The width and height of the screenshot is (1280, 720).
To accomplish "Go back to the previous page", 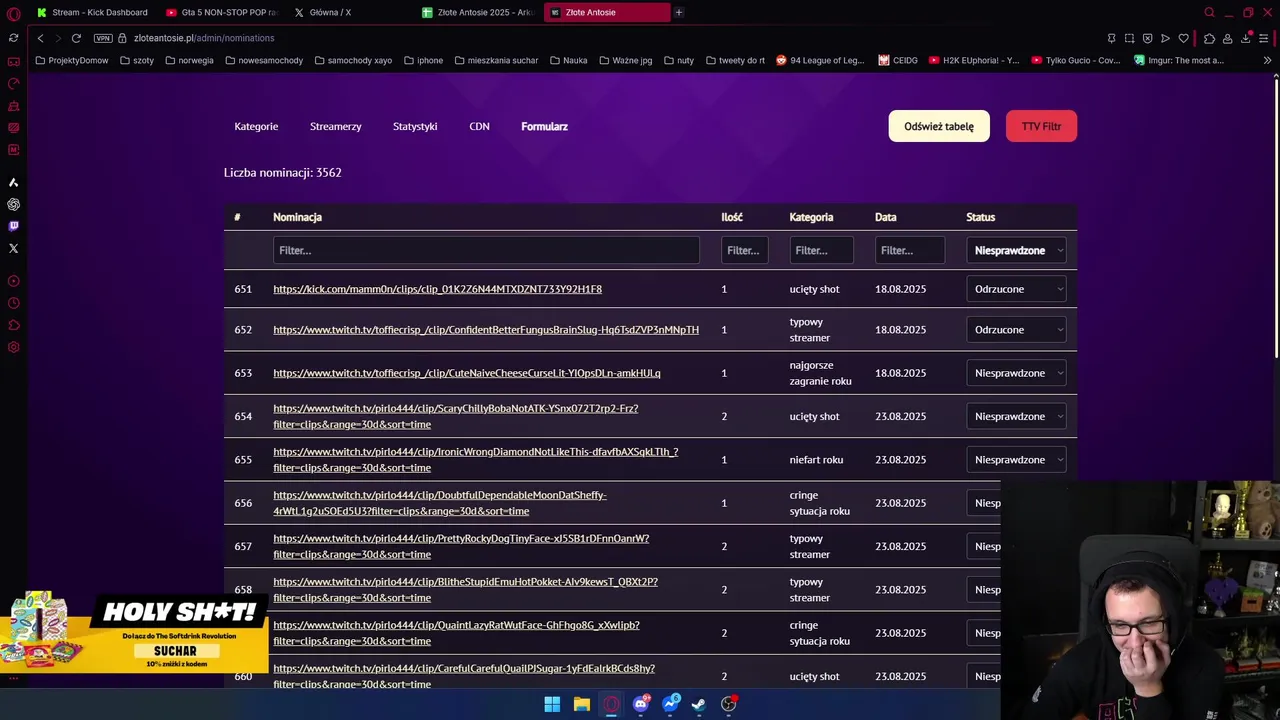I will pyautogui.click(x=40, y=38).
